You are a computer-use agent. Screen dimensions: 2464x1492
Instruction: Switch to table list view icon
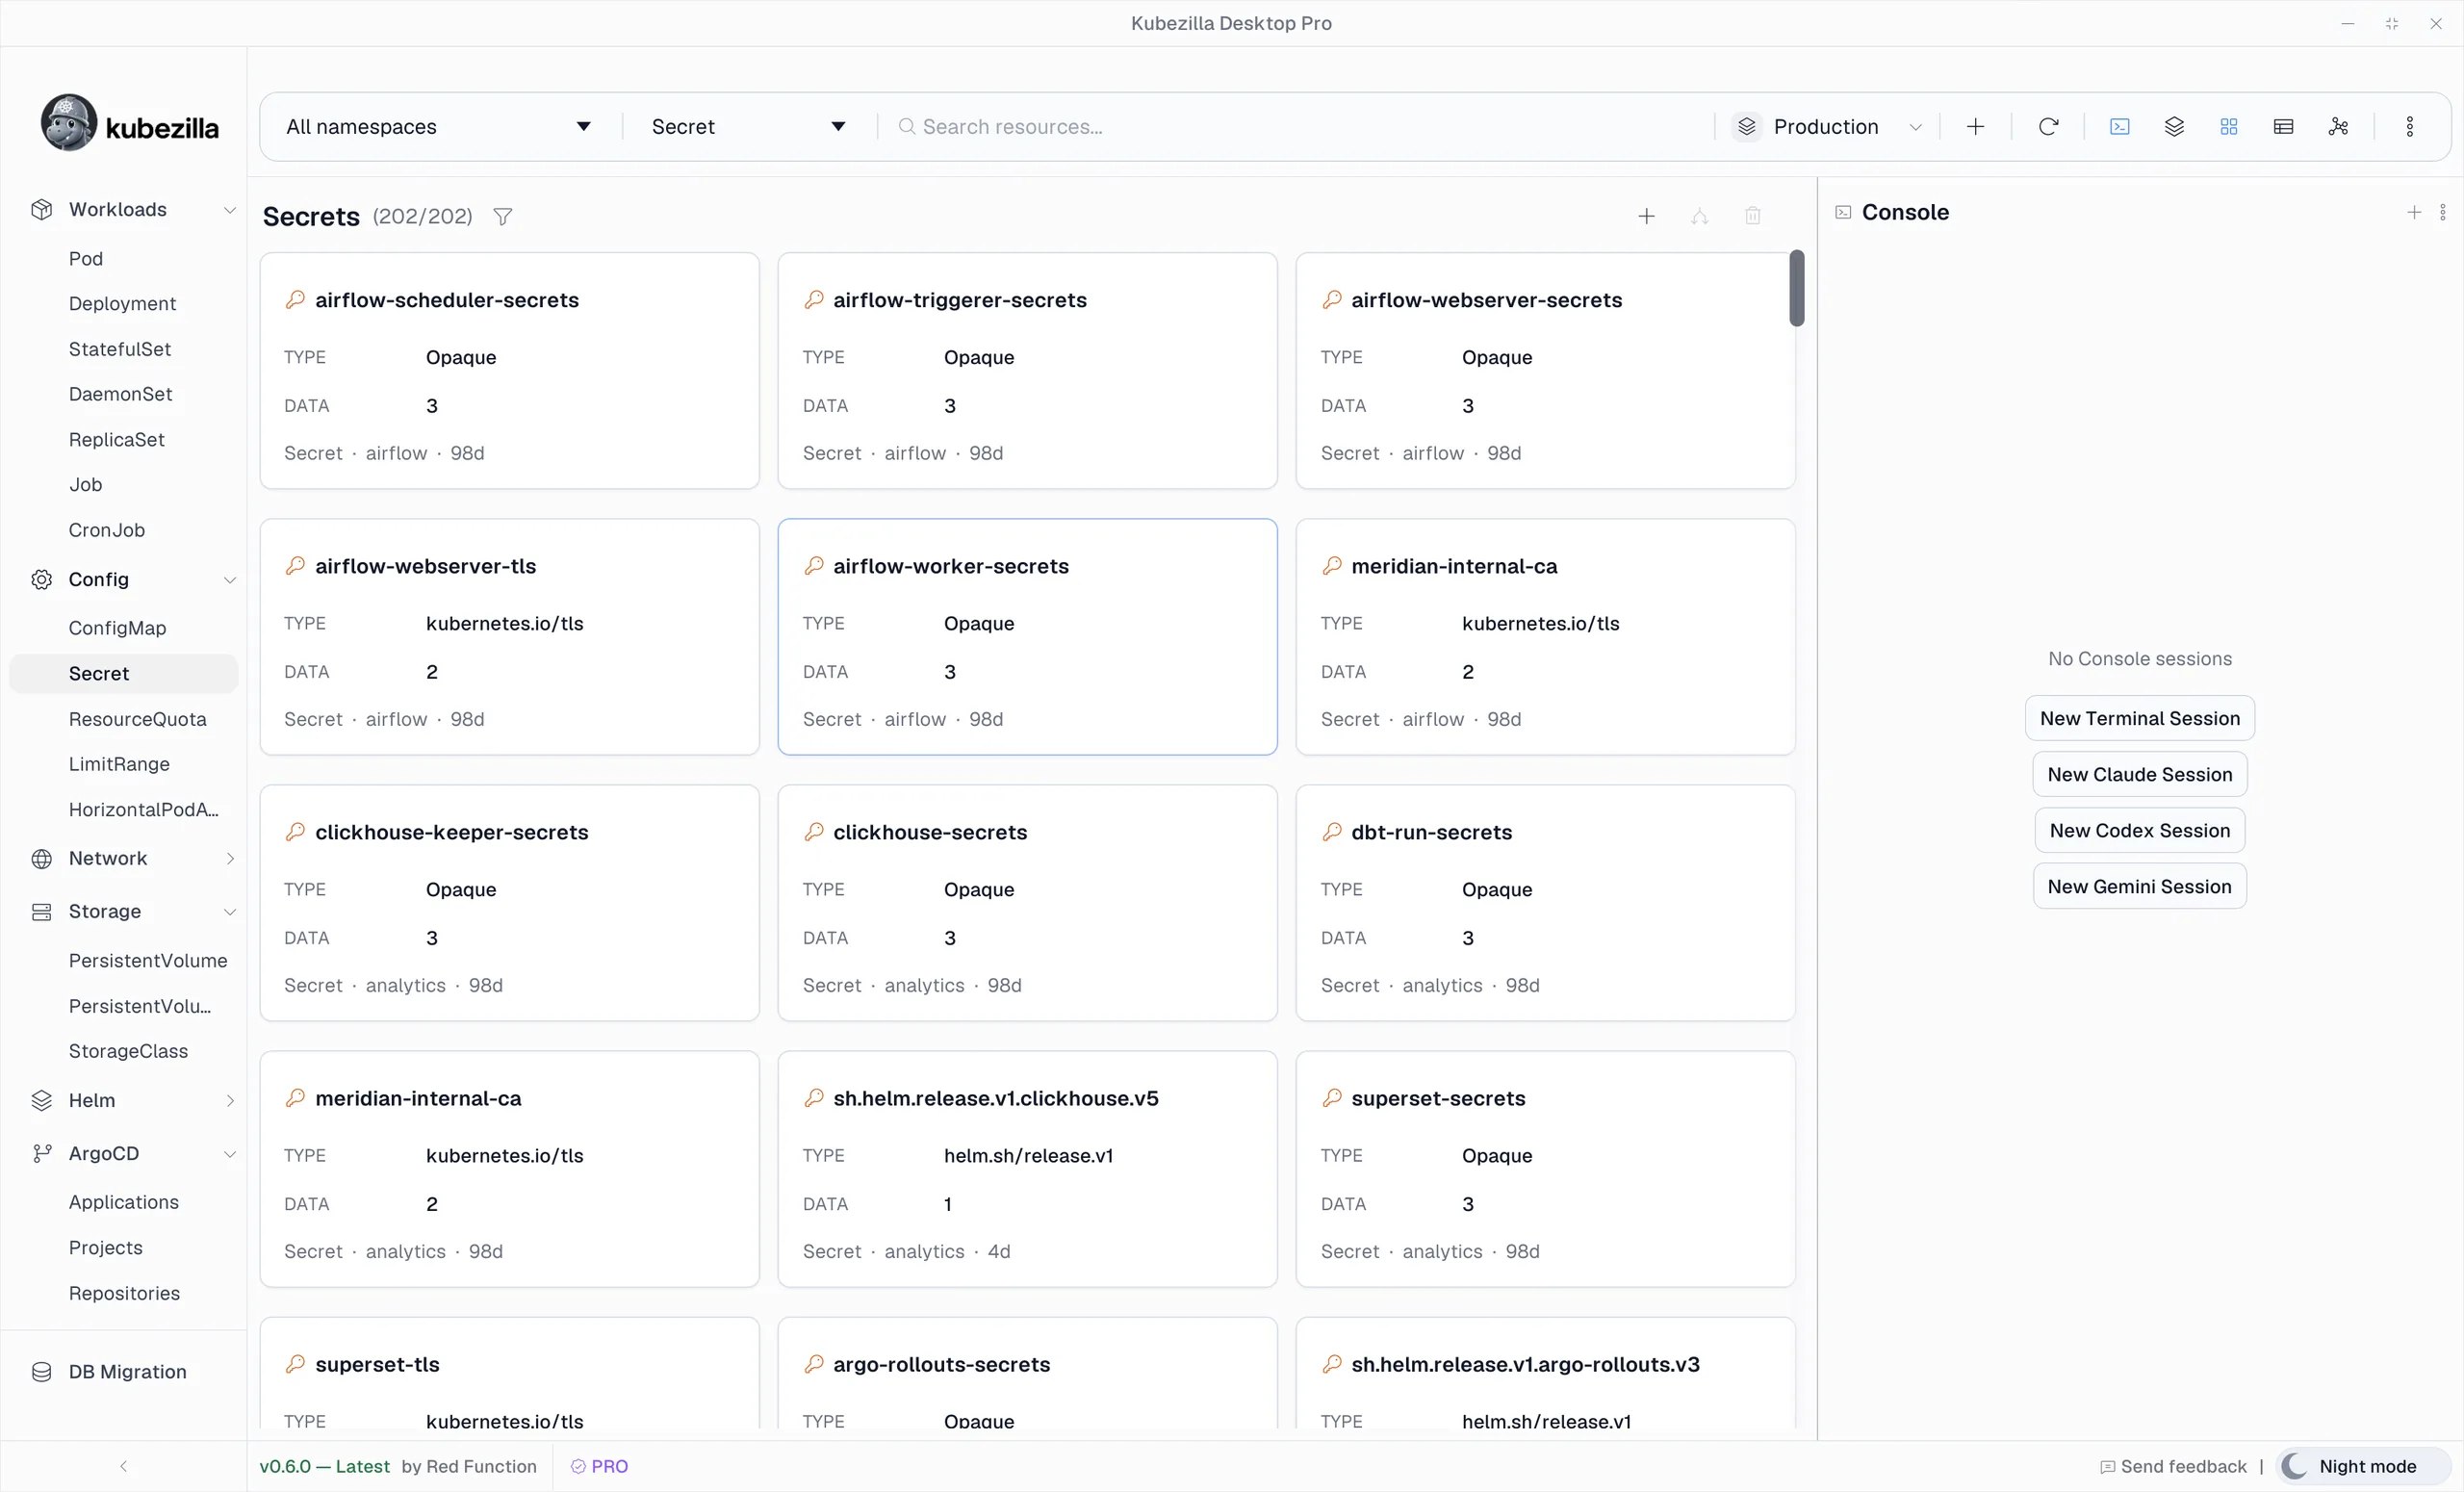tap(2283, 127)
